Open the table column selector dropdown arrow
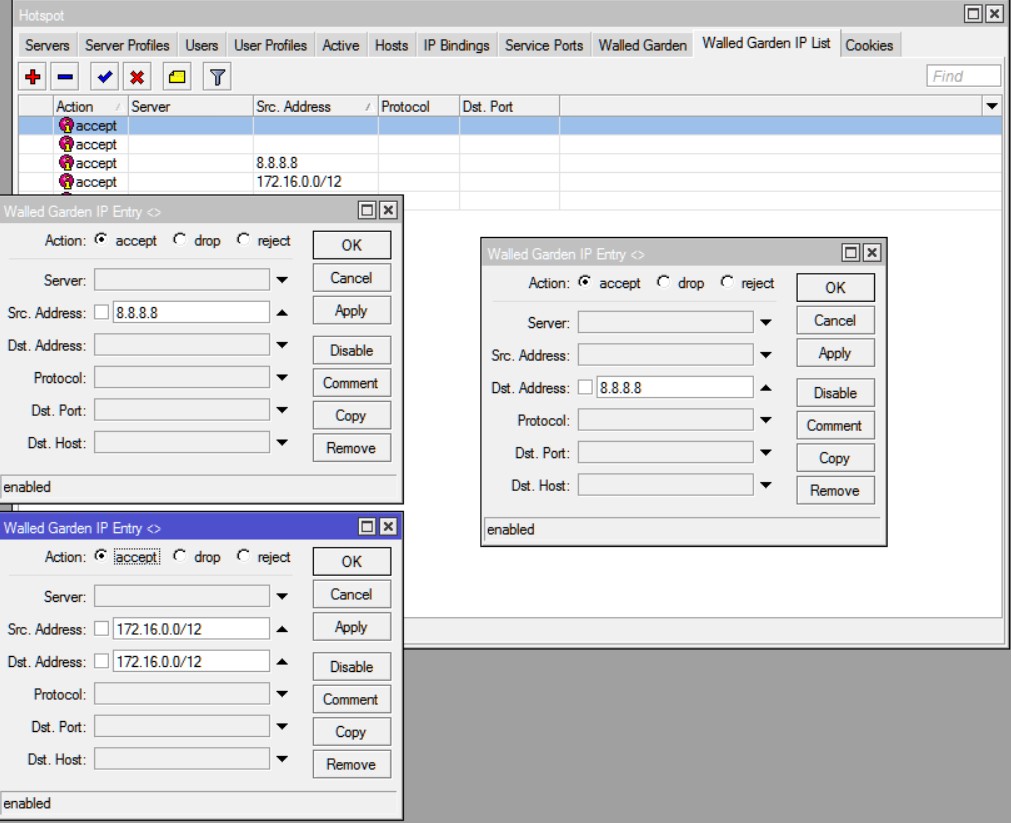This screenshot has width=1011, height=823. click(992, 106)
